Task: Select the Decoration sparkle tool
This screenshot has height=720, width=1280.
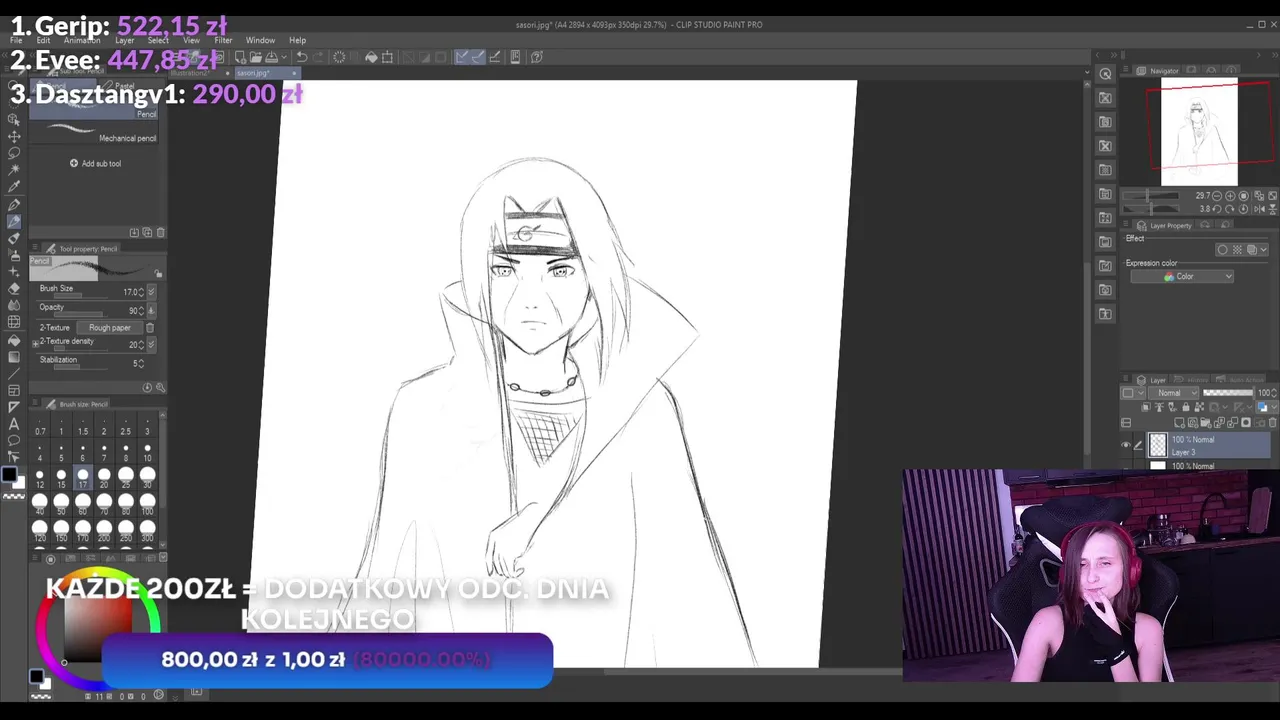Action: click(14, 271)
